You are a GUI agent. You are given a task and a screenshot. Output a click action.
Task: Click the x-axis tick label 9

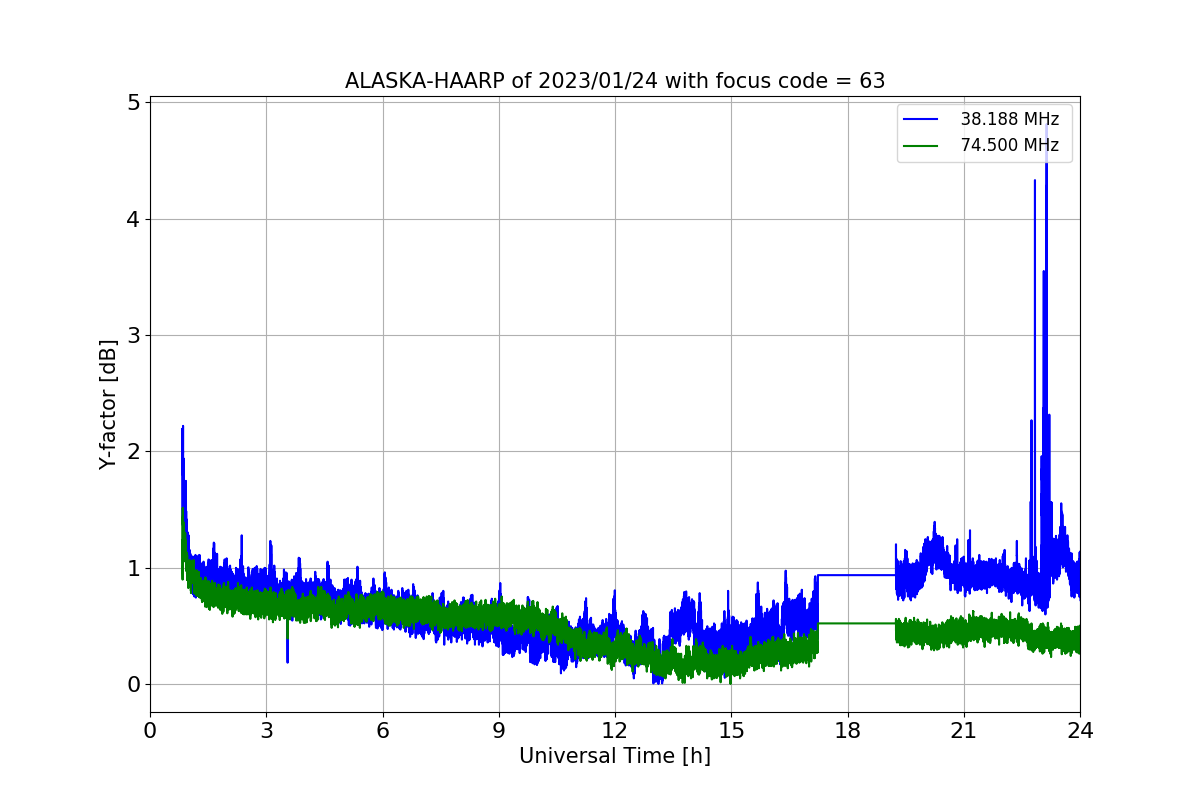point(499,730)
